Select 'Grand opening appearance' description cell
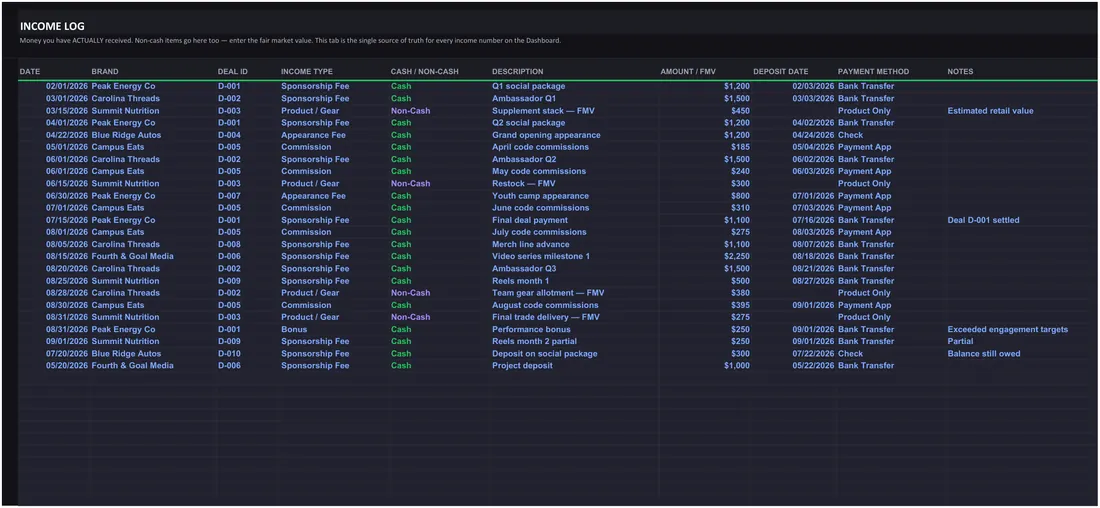Screen dimensions: 1100x508 tap(546, 135)
